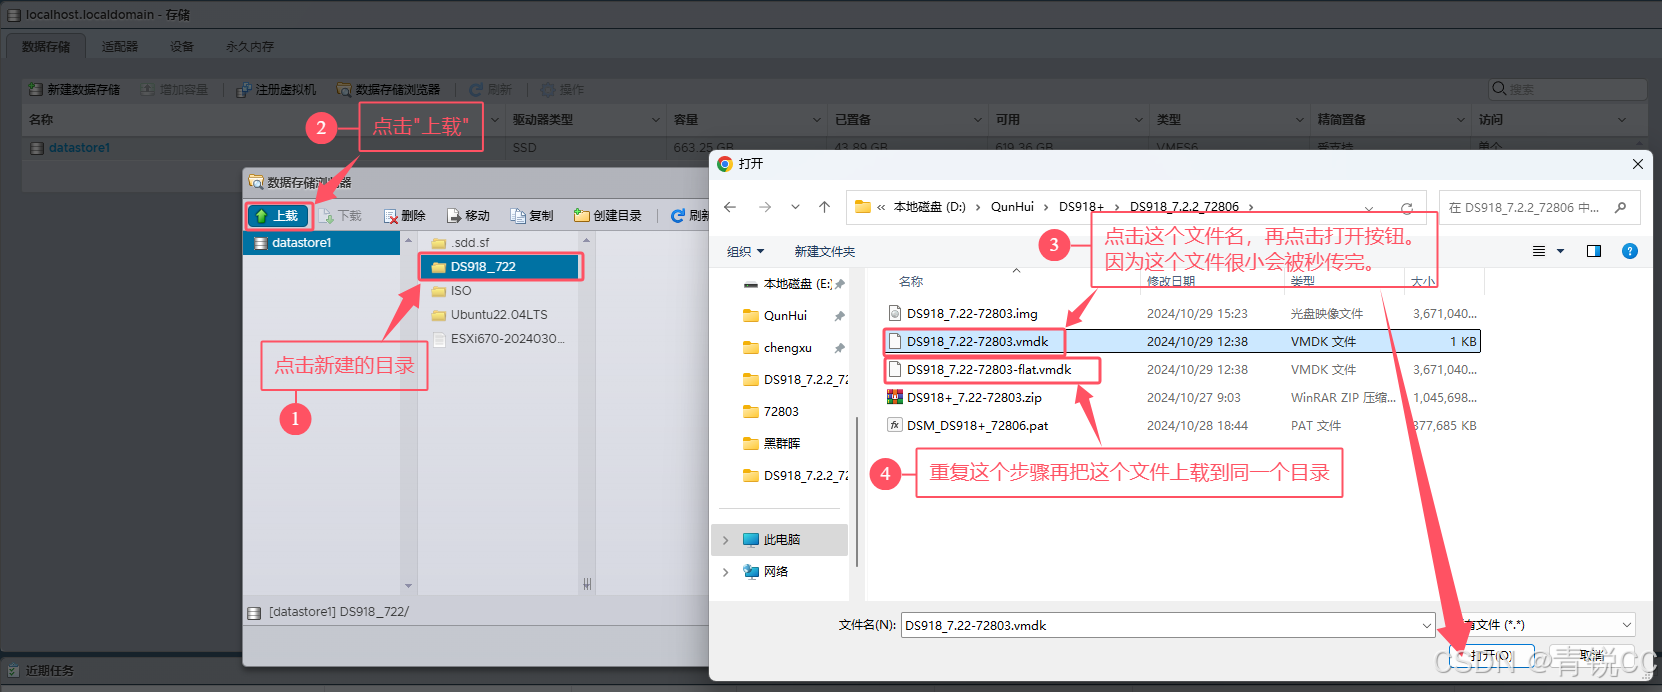Screen dimensions: 1662x692
Task: Go forward in the file dialog
Action: coord(765,207)
